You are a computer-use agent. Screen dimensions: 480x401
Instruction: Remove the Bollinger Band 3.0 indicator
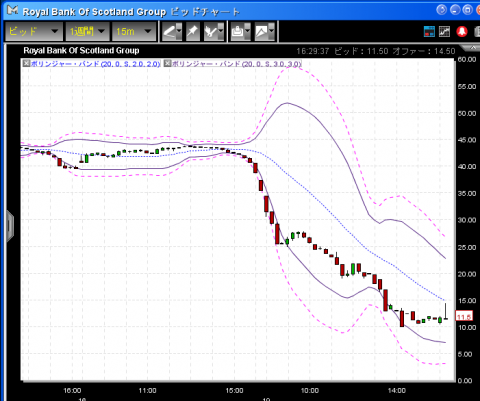click(167, 63)
